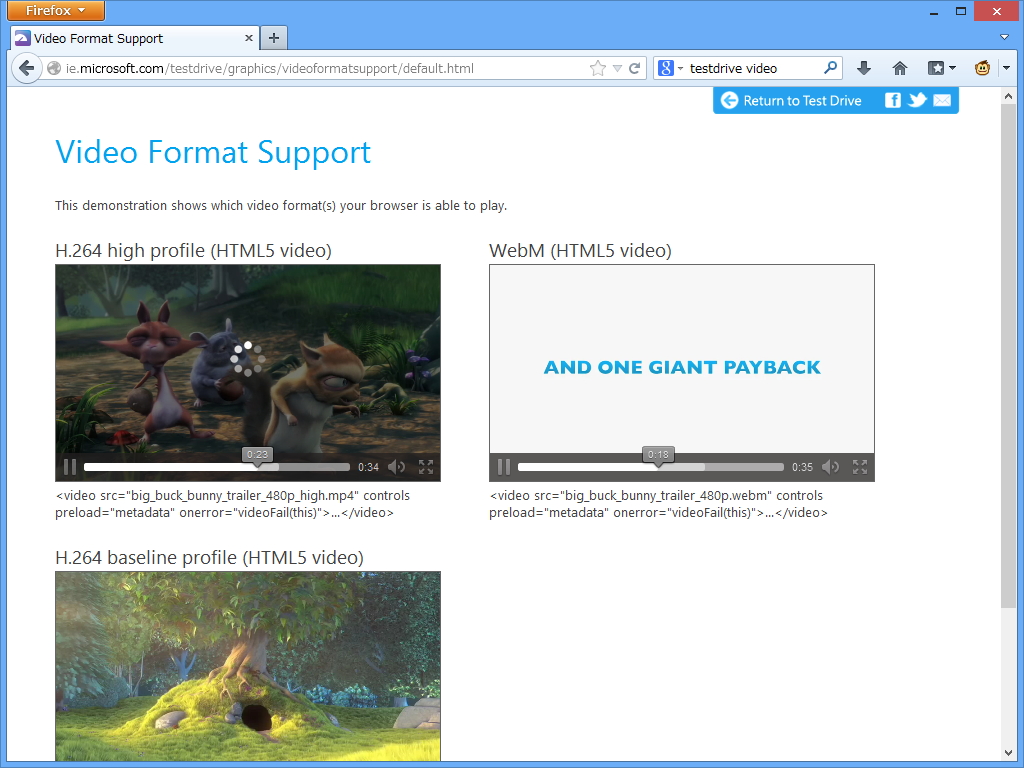
Task: Open the Firefox application menu button
Action: tap(56, 10)
